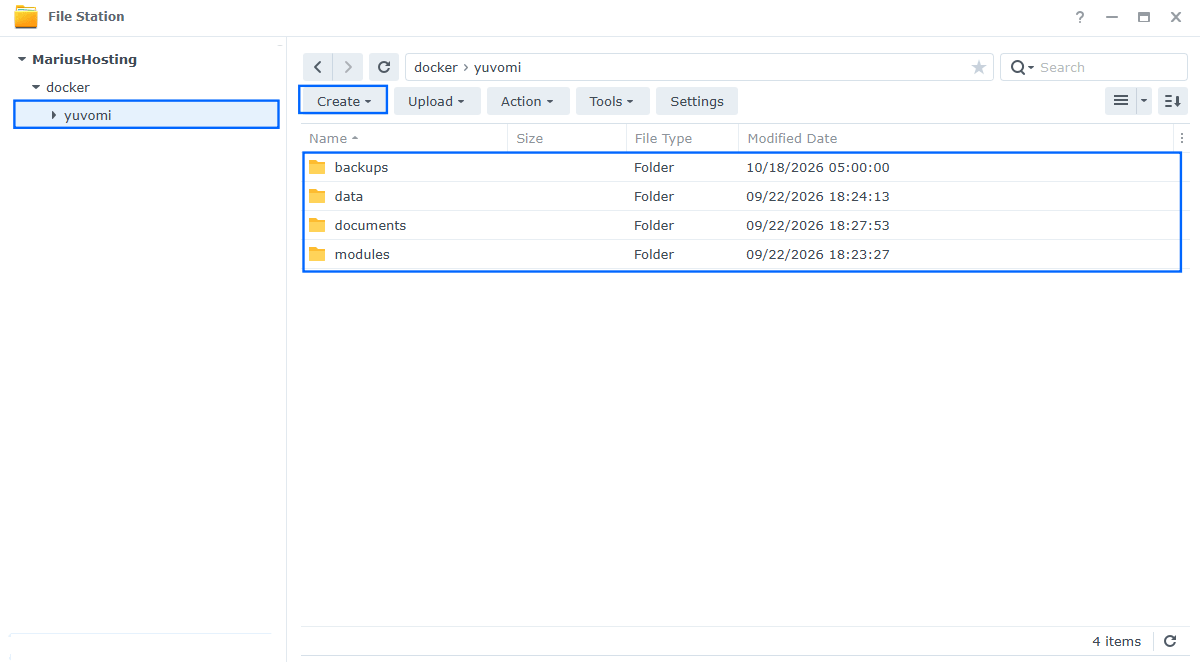Click documents date 09/22/2026 18:27:53
1200x662 pixels.
coord(818,225)
